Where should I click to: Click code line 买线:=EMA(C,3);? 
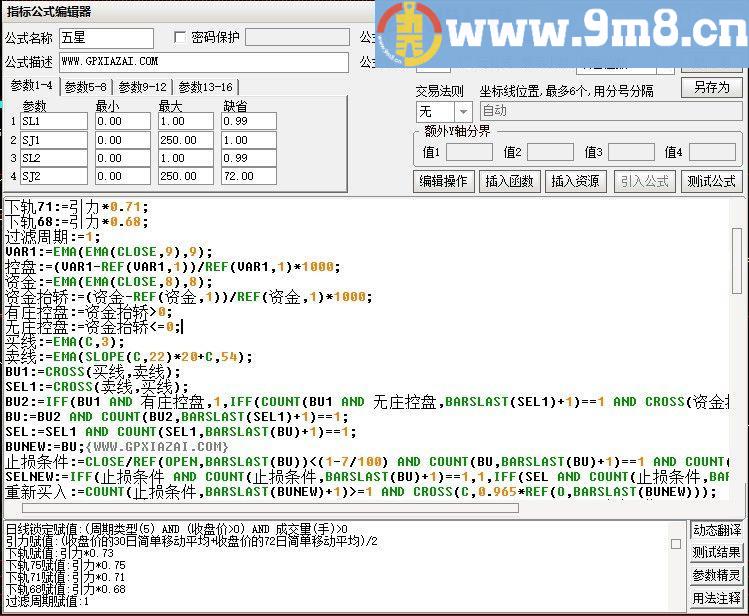tap(64, 342)
